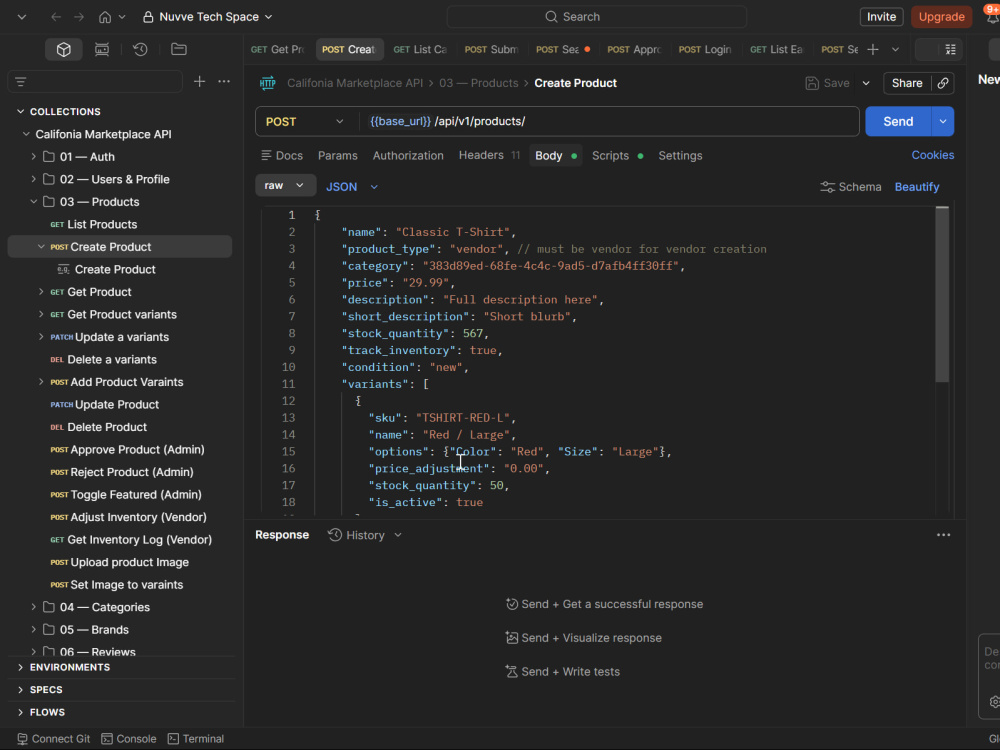Click the Save disk icon
The image size is (1000, 750).
pyautogui.click(x=812, y=83)
